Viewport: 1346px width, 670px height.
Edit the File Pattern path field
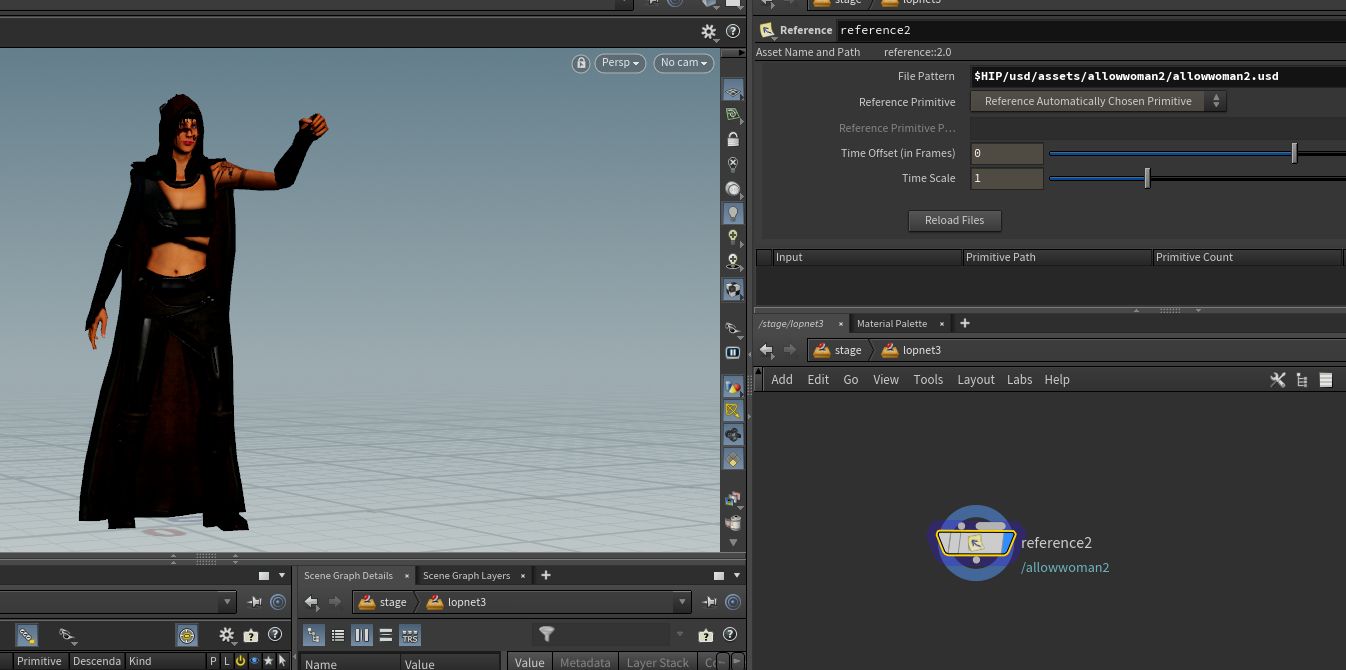pyautogui.click(x=1158, y=76)
